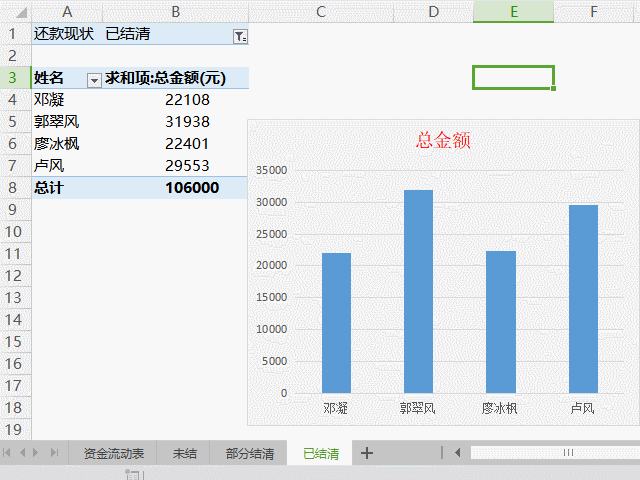Click the 郭翠风 bar in chart

(418, 291)
